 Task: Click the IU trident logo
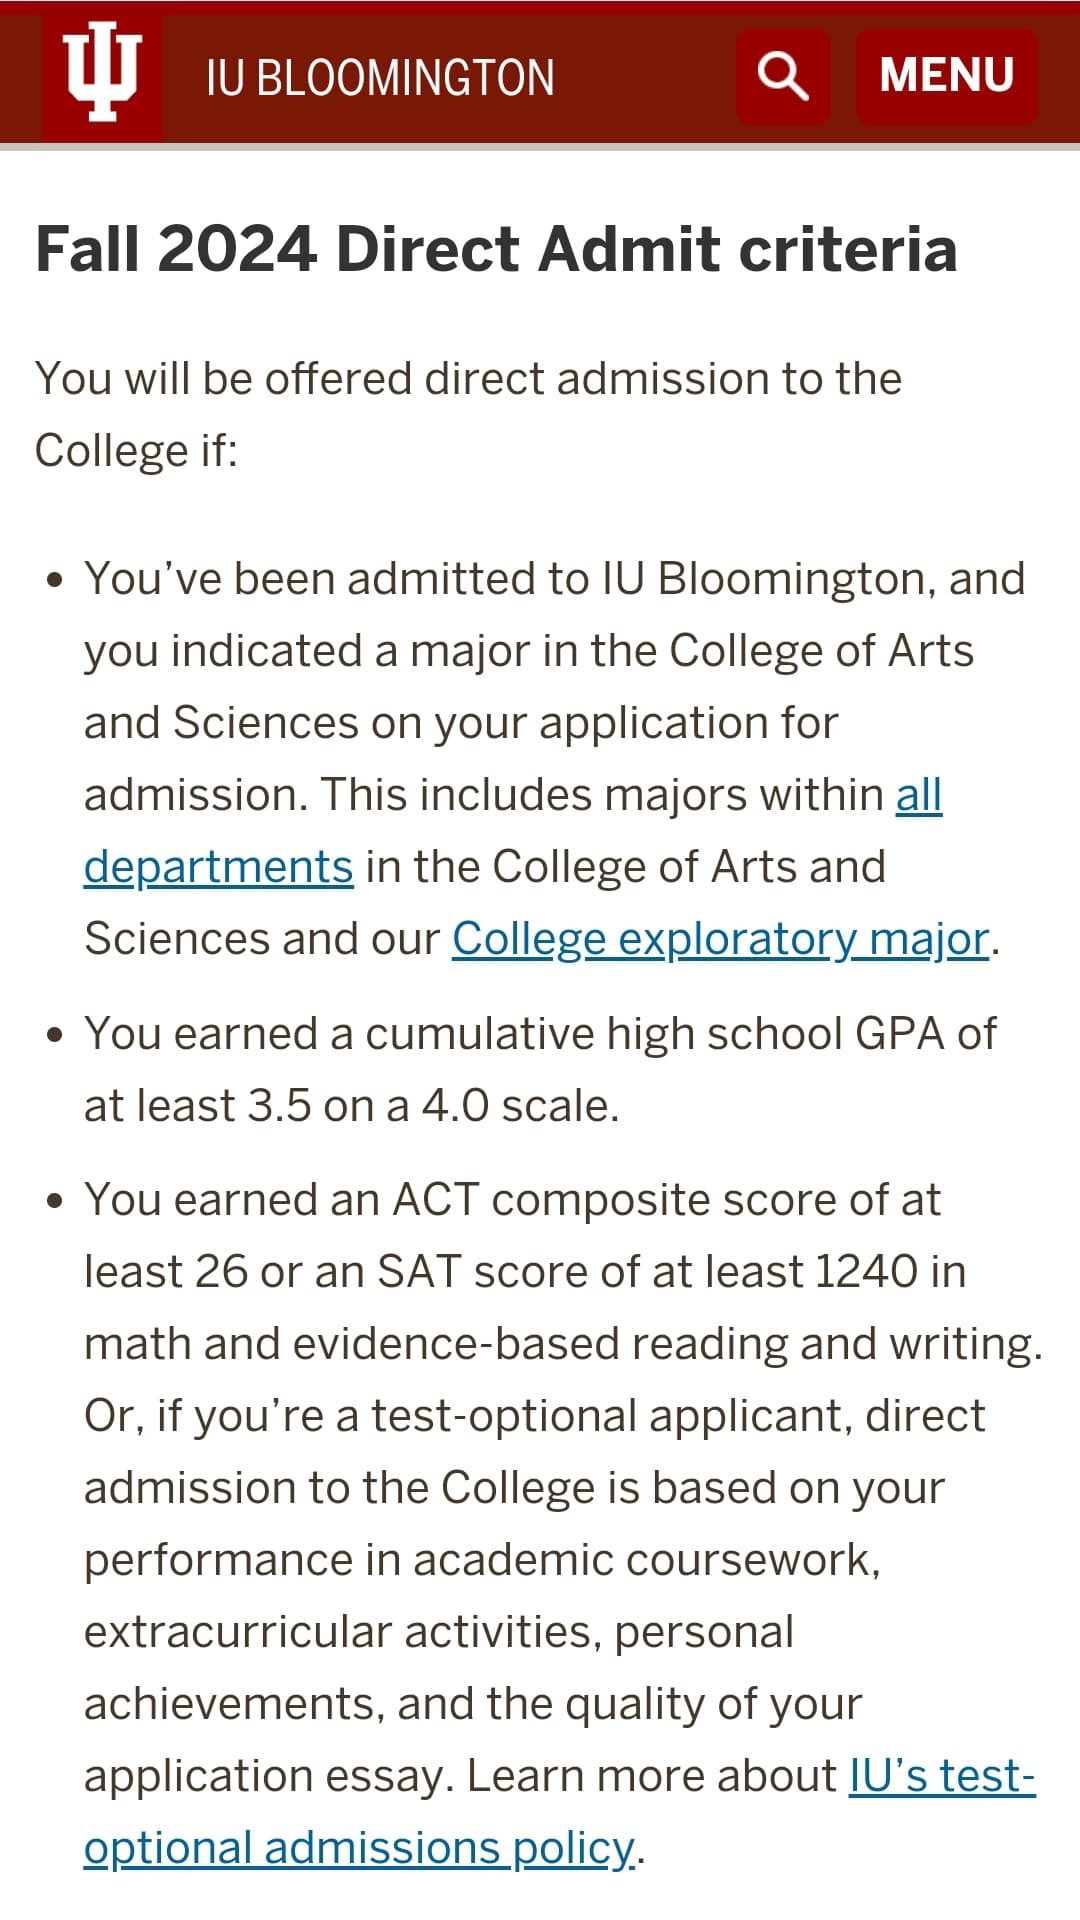(x=101, y=73)
